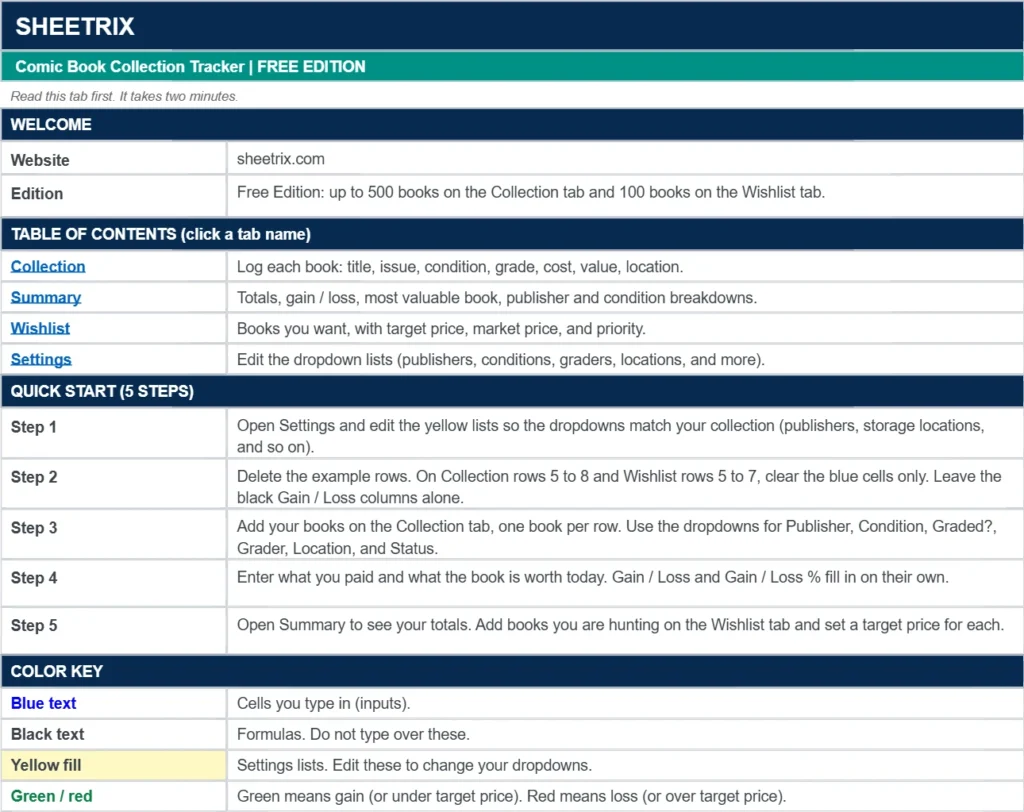Open the Collection tab link
Screen dimensions: 1024x812
pos(48,267)
